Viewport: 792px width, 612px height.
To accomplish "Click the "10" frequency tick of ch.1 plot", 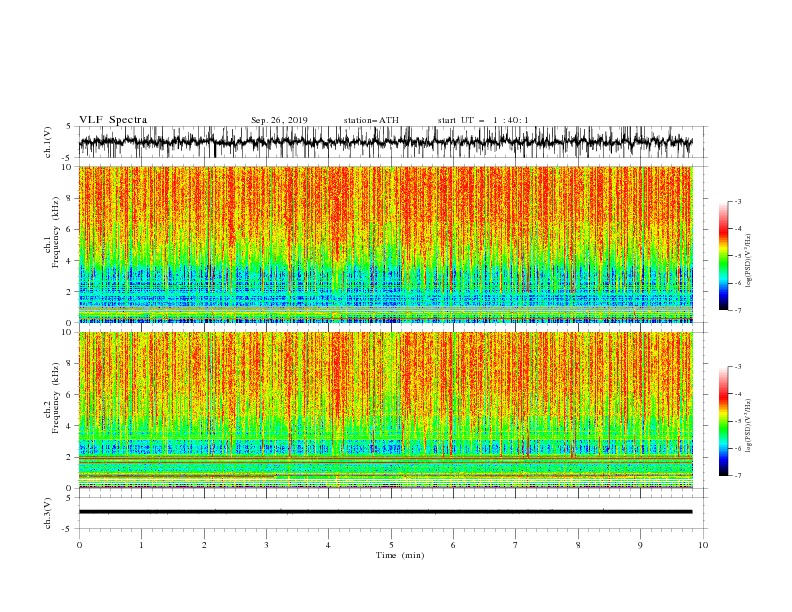I will (x=67, y=167).
